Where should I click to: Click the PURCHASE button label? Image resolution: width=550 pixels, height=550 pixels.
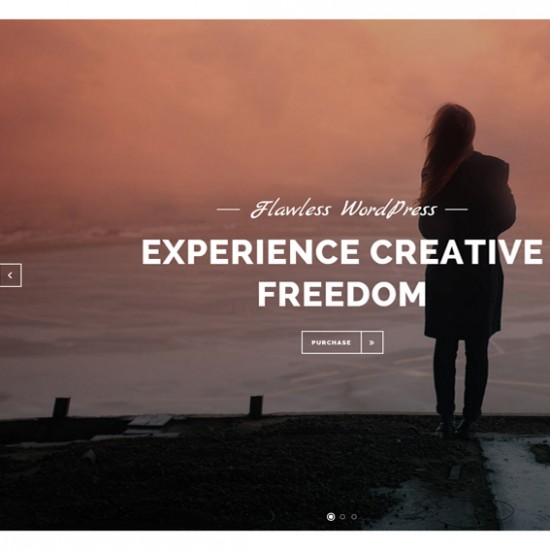click(x=331, y=342)
